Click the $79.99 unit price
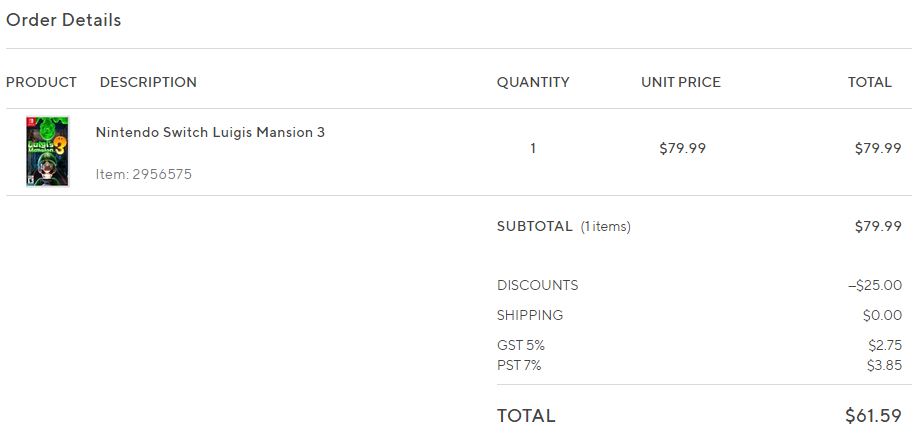 coord(682,148)
